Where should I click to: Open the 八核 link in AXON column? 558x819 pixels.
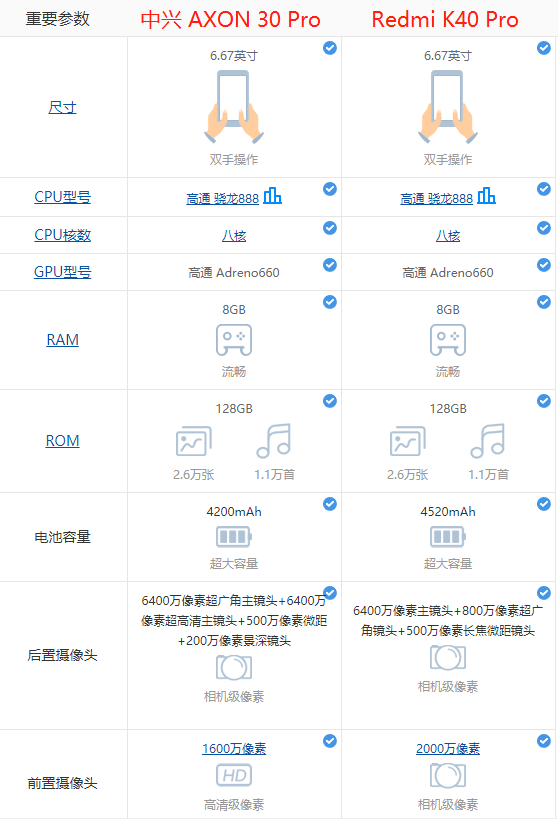coord(234,236)
